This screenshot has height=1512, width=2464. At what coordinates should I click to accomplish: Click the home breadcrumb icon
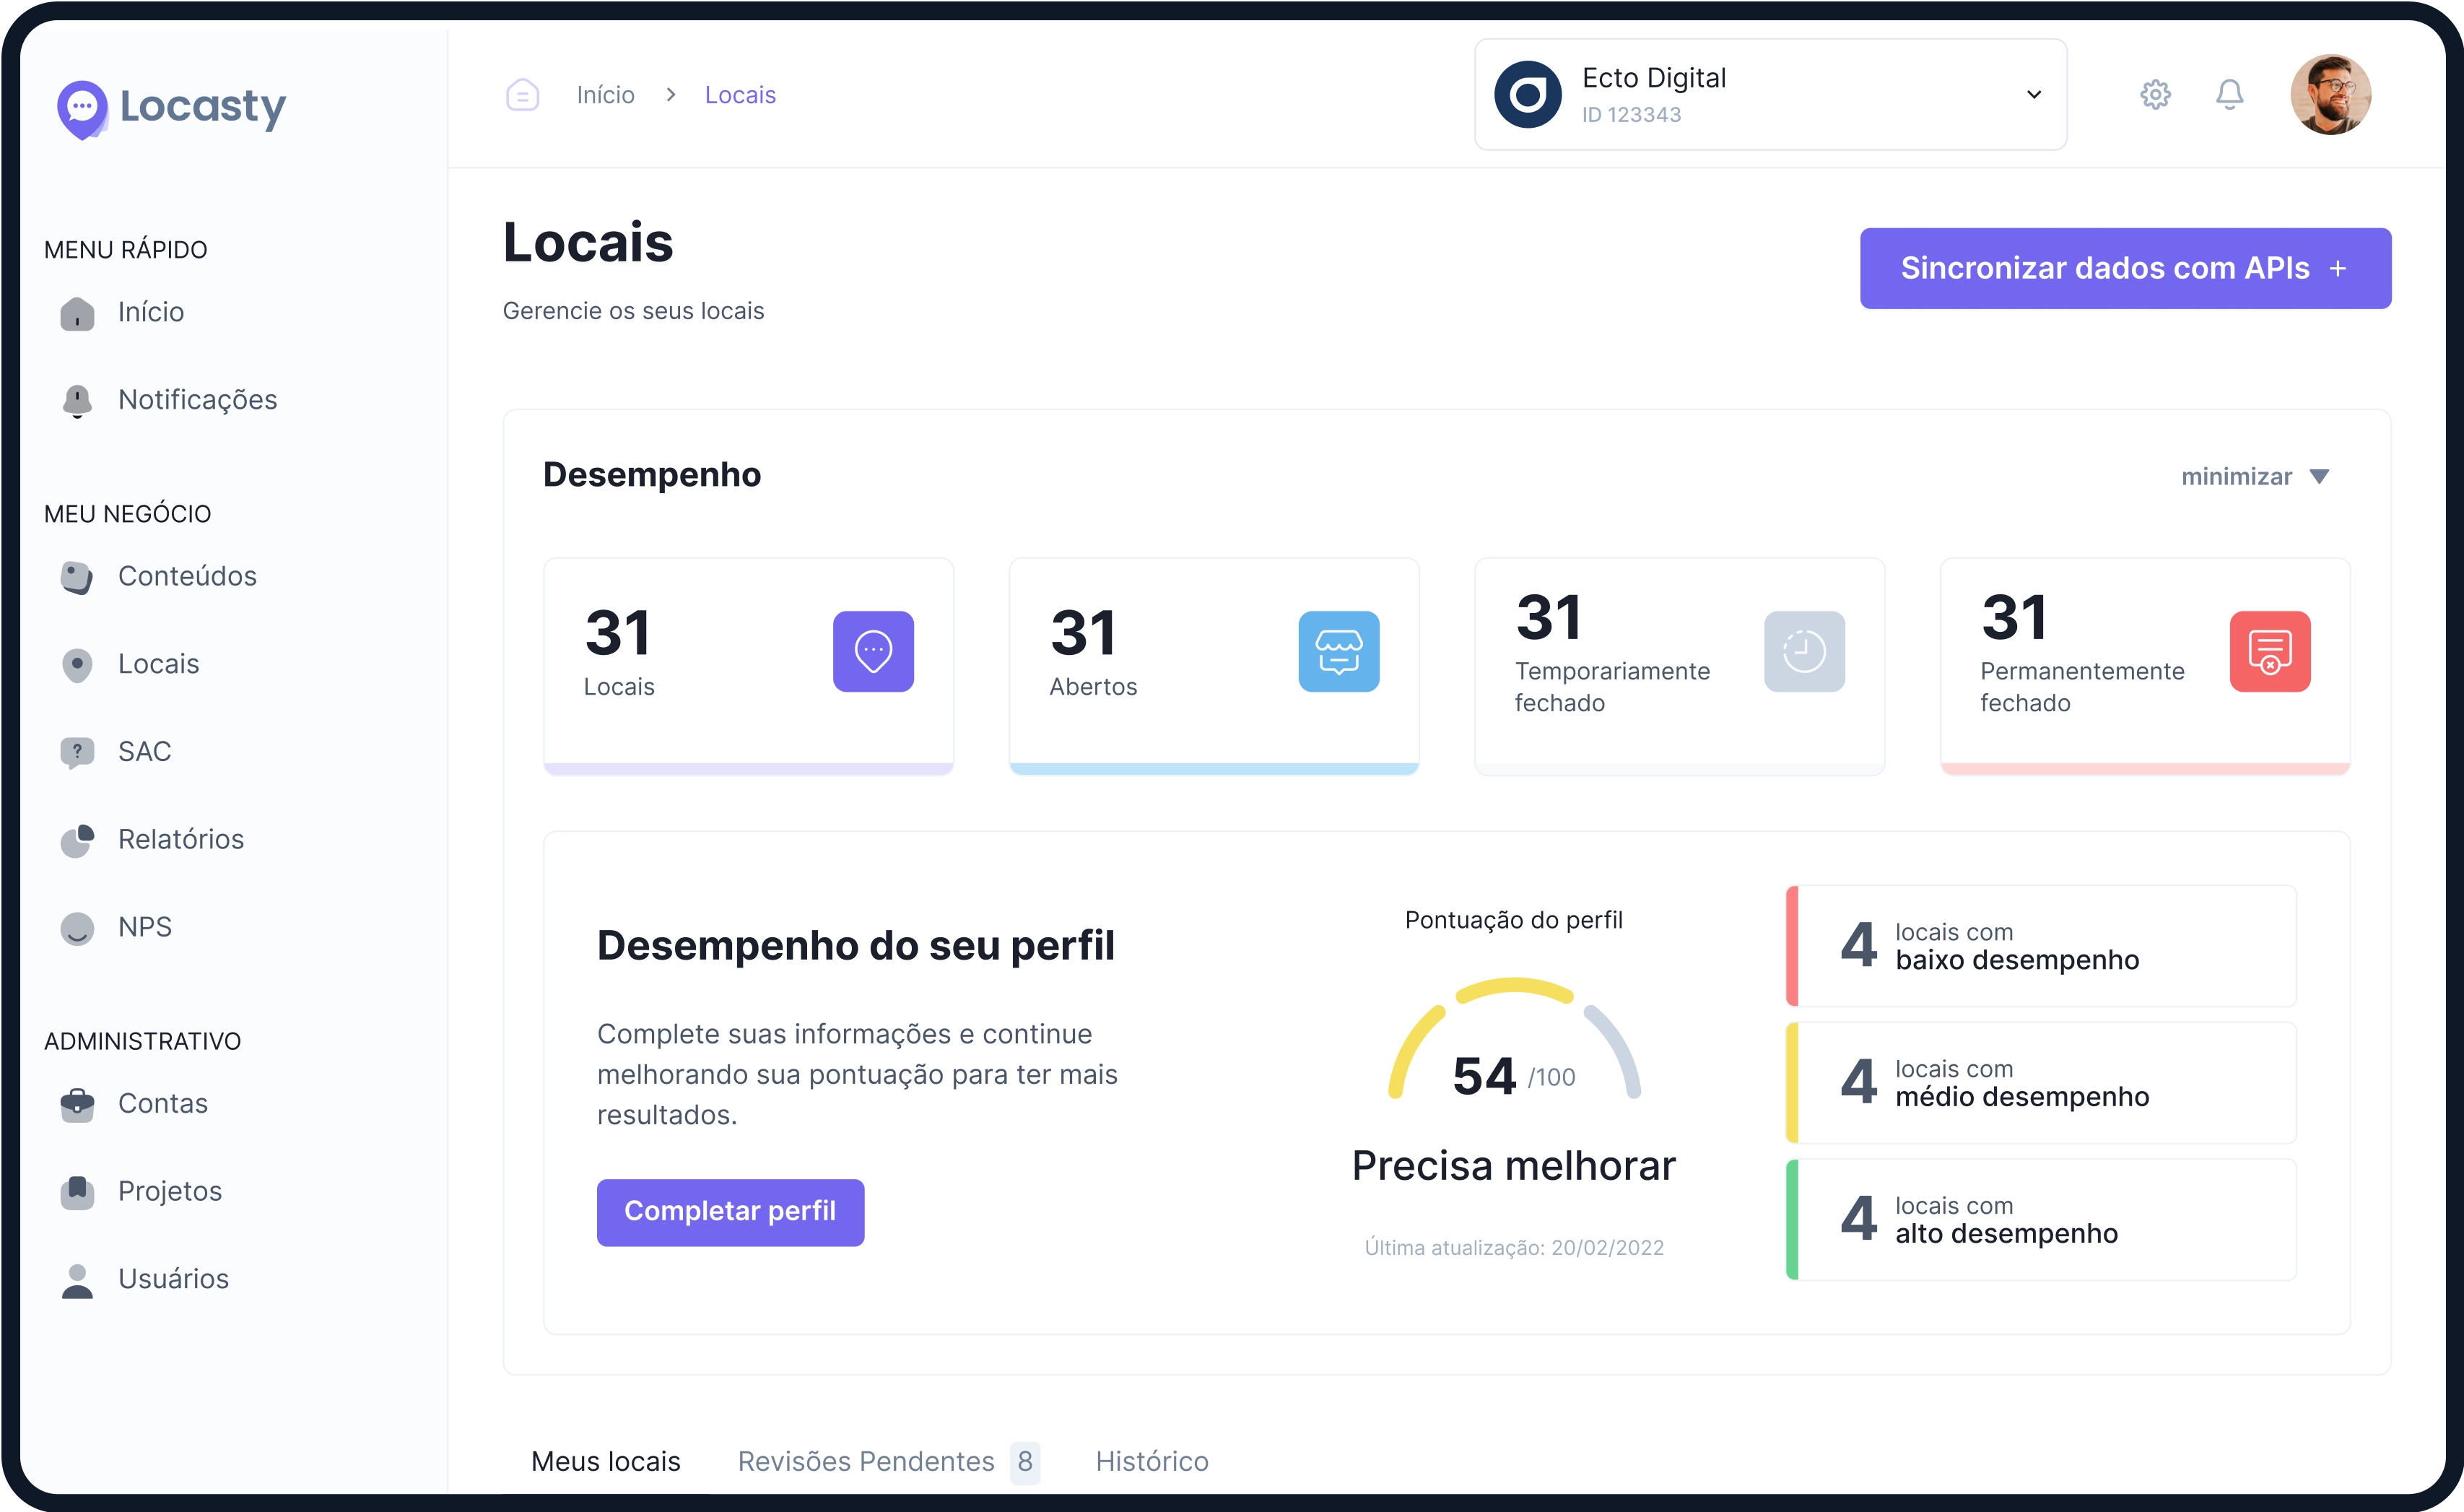tap(522, 95)
